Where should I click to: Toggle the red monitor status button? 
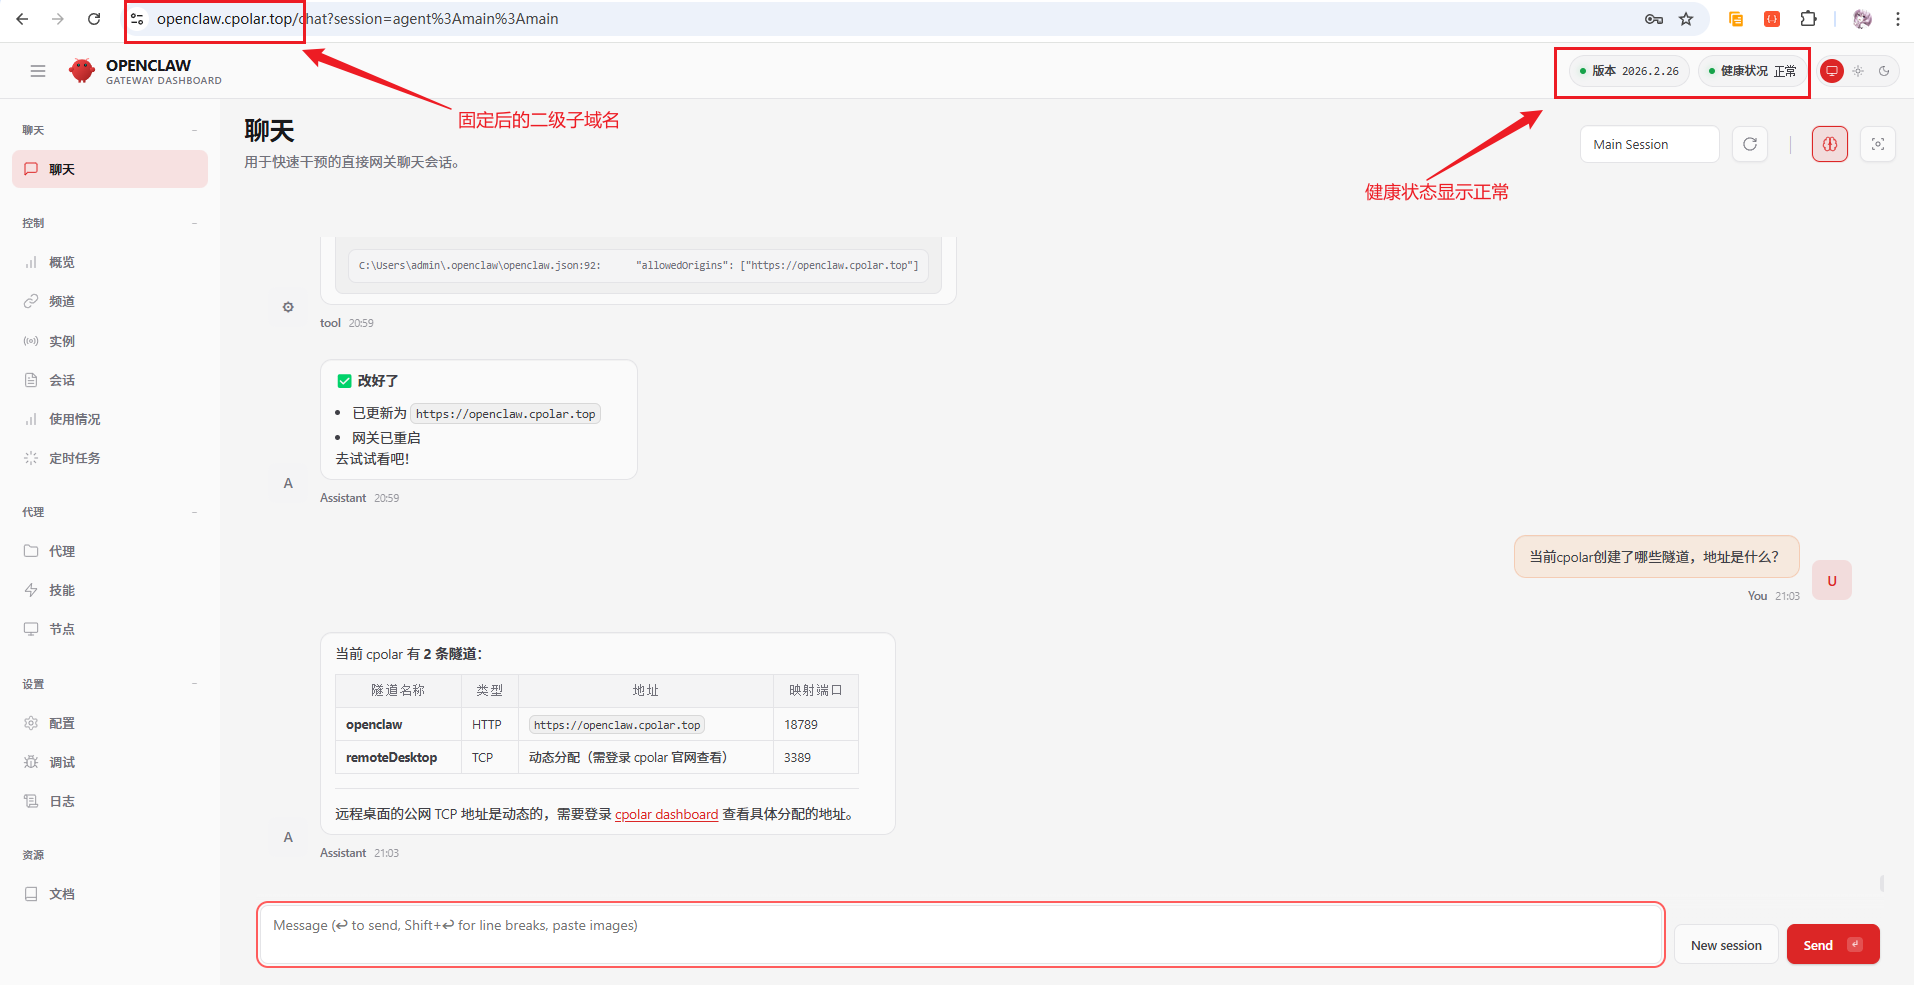[1831, 71]
